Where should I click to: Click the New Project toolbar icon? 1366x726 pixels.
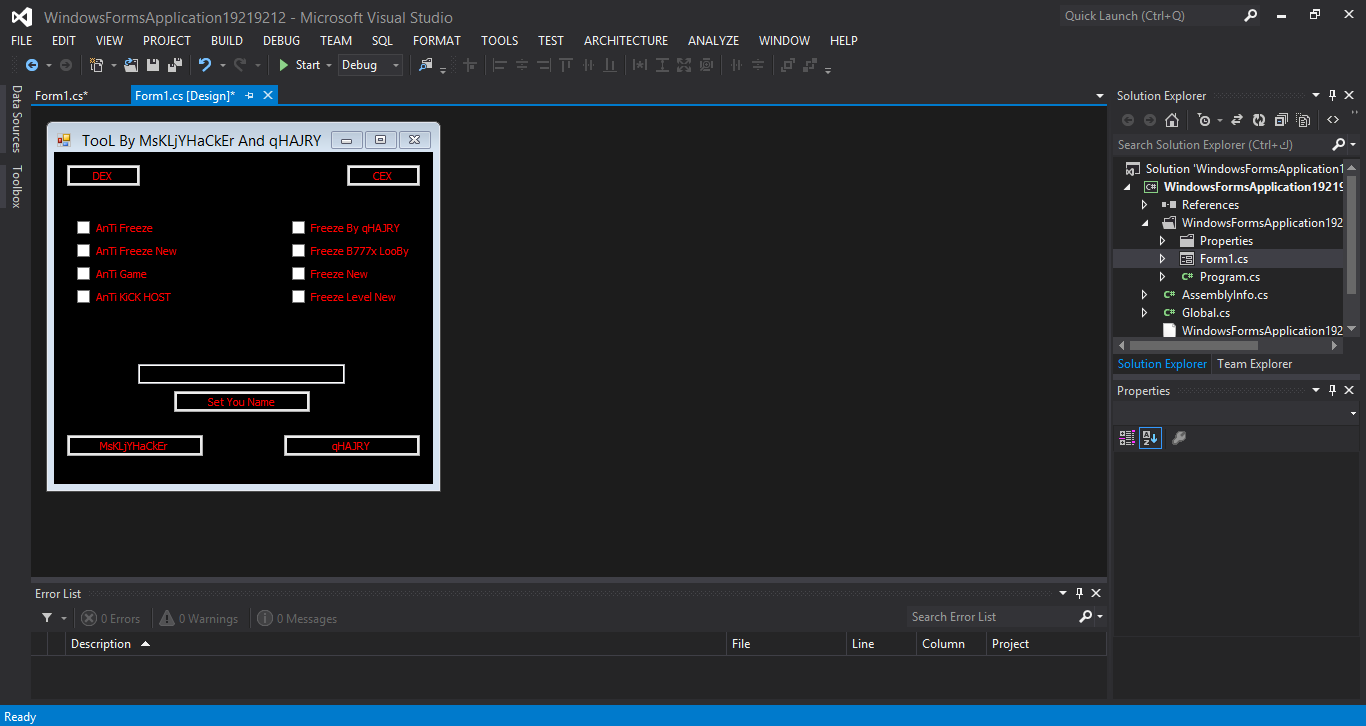(96, 65)
